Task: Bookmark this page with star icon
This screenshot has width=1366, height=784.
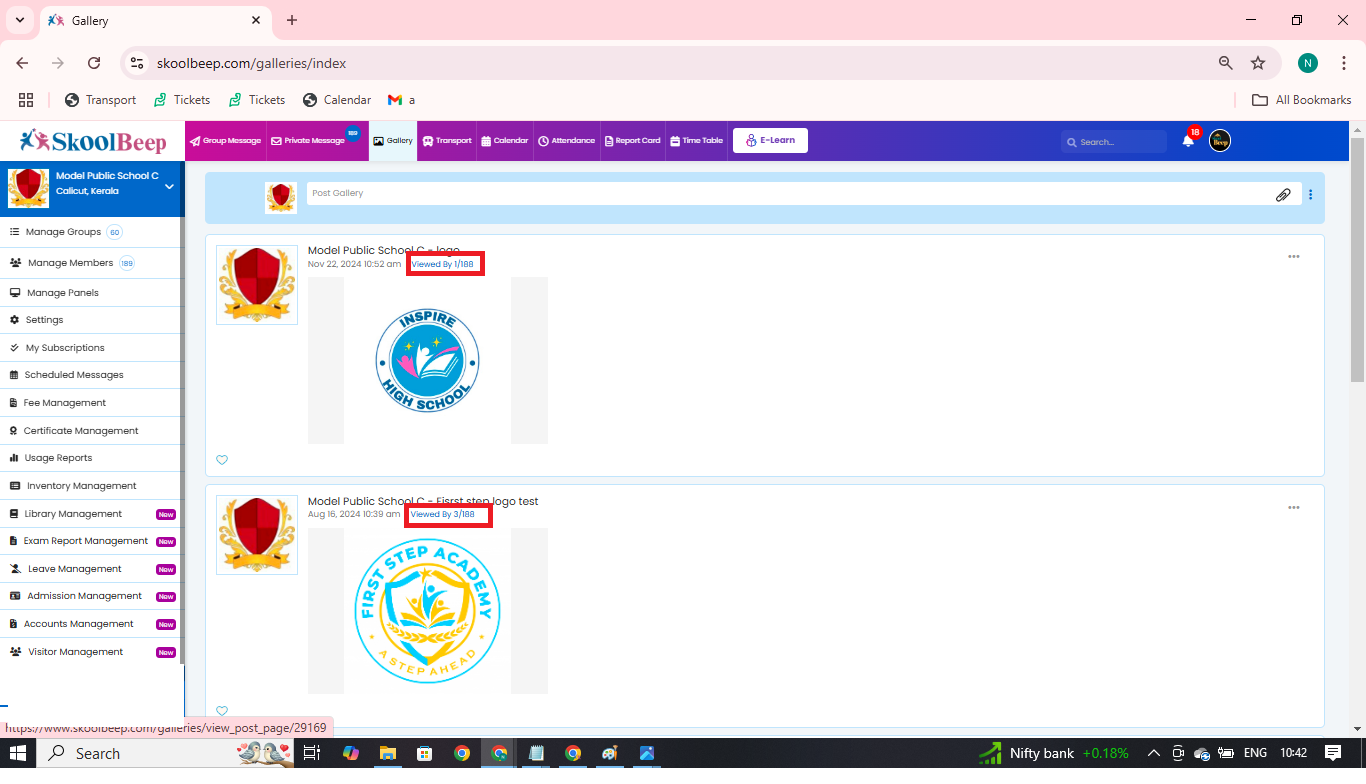Action: [1258, 63]
